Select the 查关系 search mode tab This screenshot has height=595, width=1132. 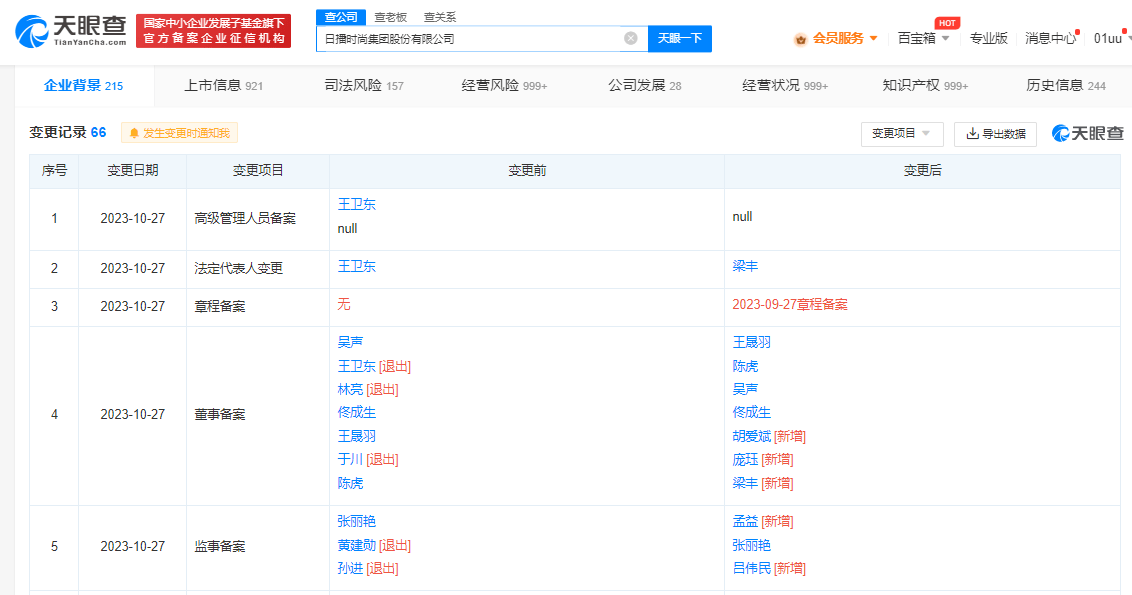[440, 17]
